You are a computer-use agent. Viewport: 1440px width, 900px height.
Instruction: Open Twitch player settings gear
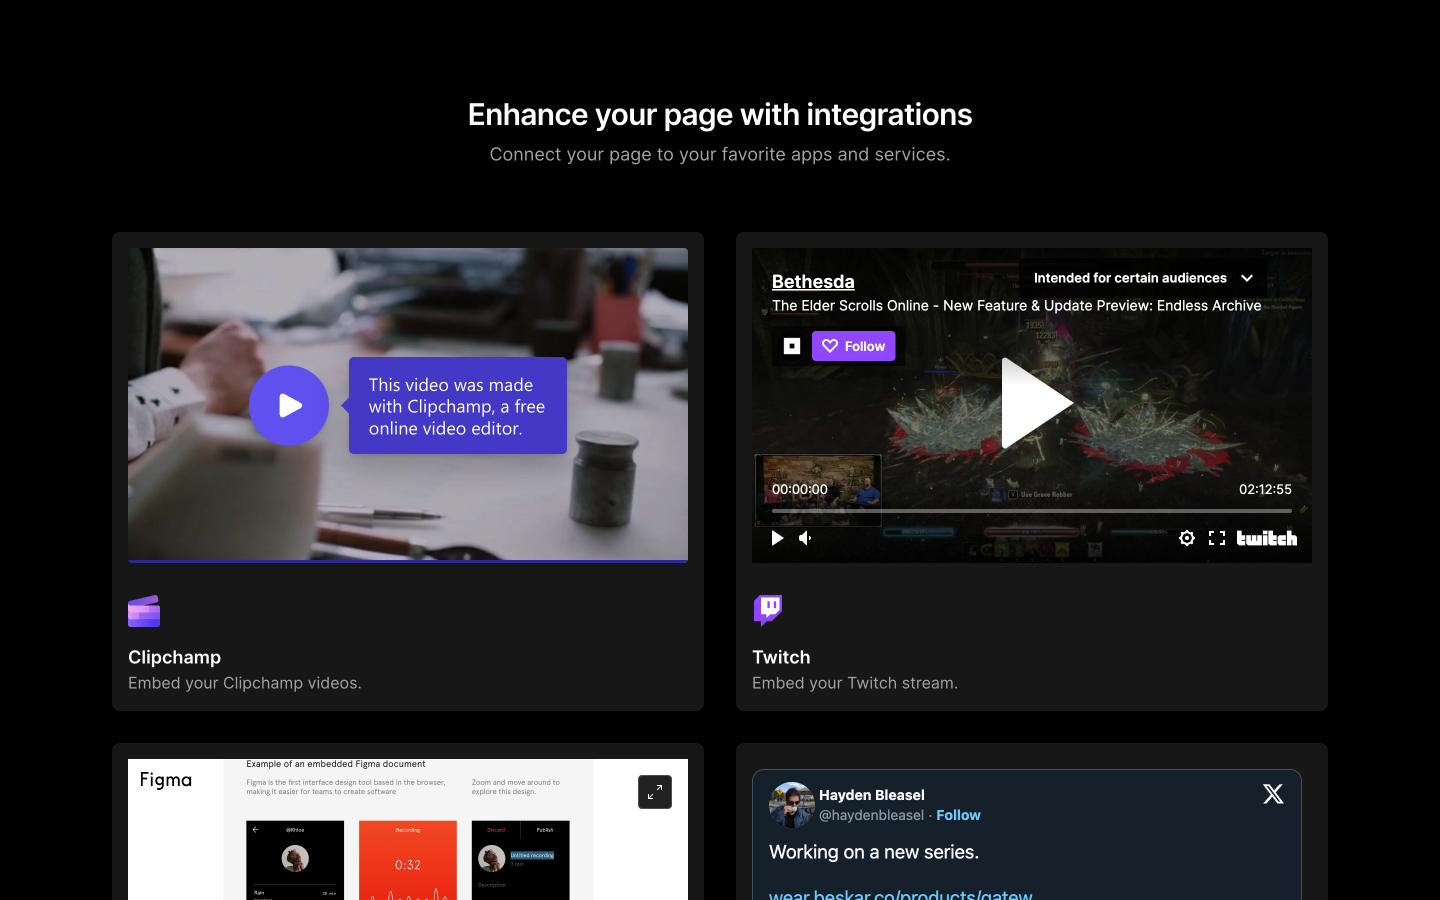[1187, 538]
